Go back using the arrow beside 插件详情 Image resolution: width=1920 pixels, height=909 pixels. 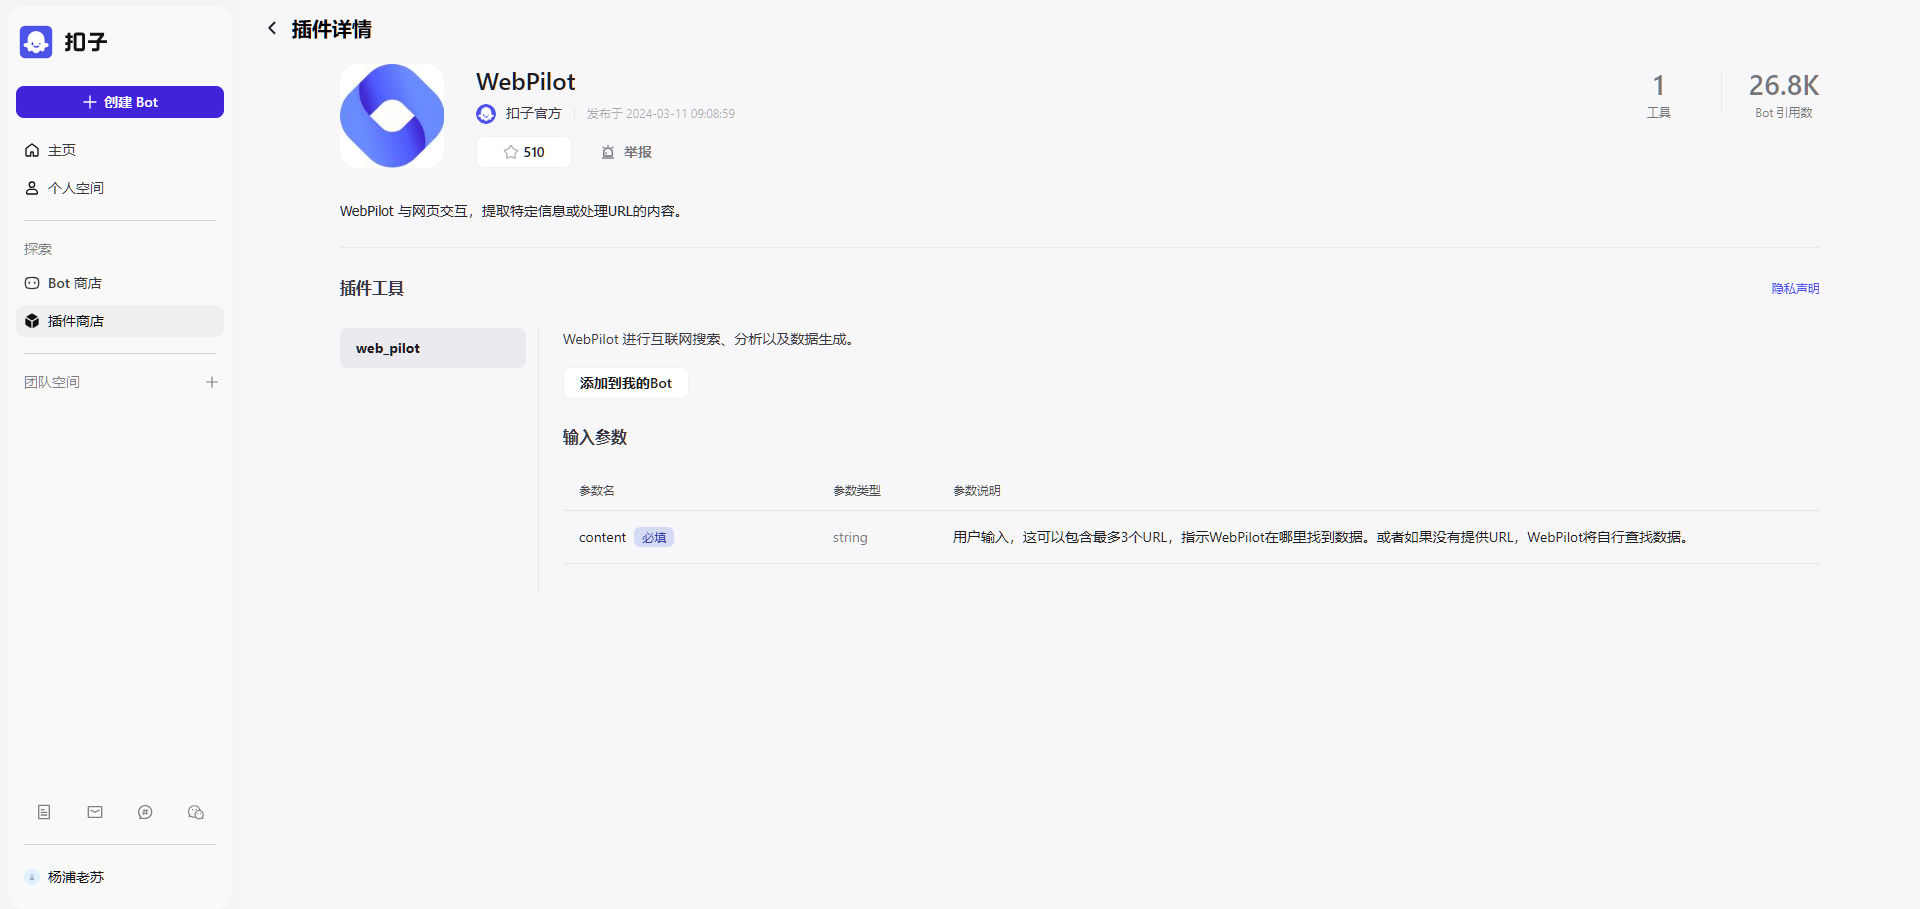click(x=272, y=28)
